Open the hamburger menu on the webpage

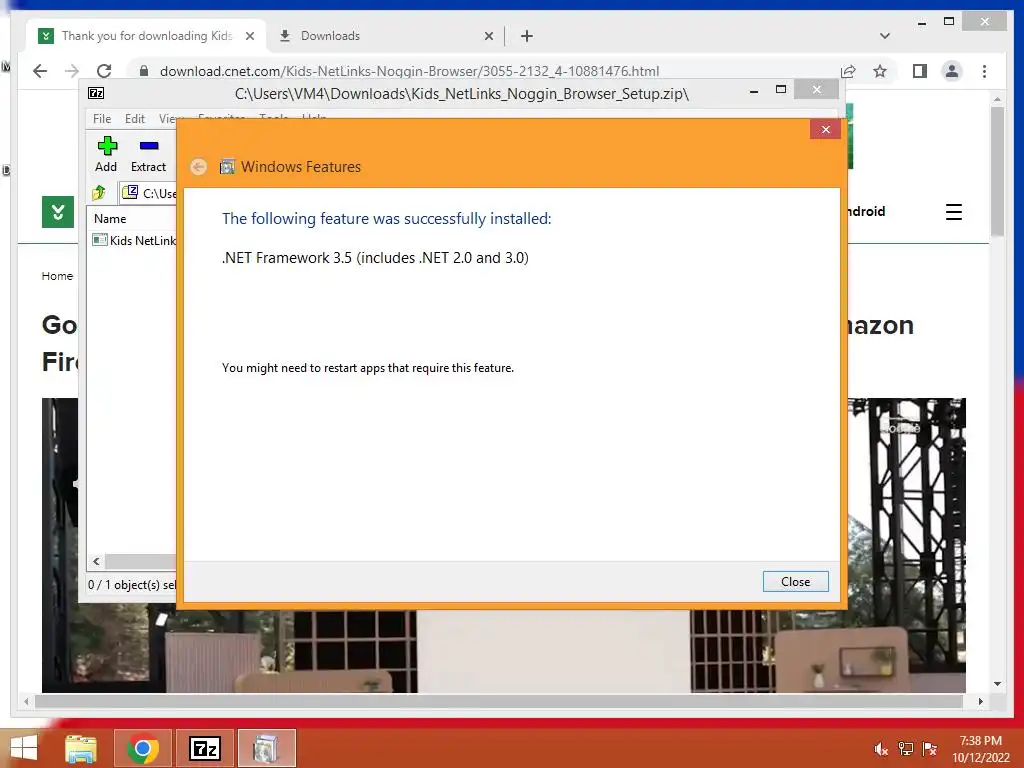(953, 212)
